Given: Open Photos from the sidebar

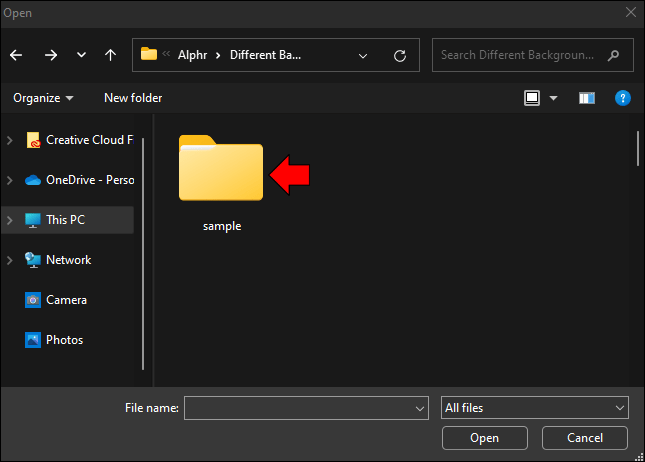Looking at the screenshot, I should (x=64, y=340).
